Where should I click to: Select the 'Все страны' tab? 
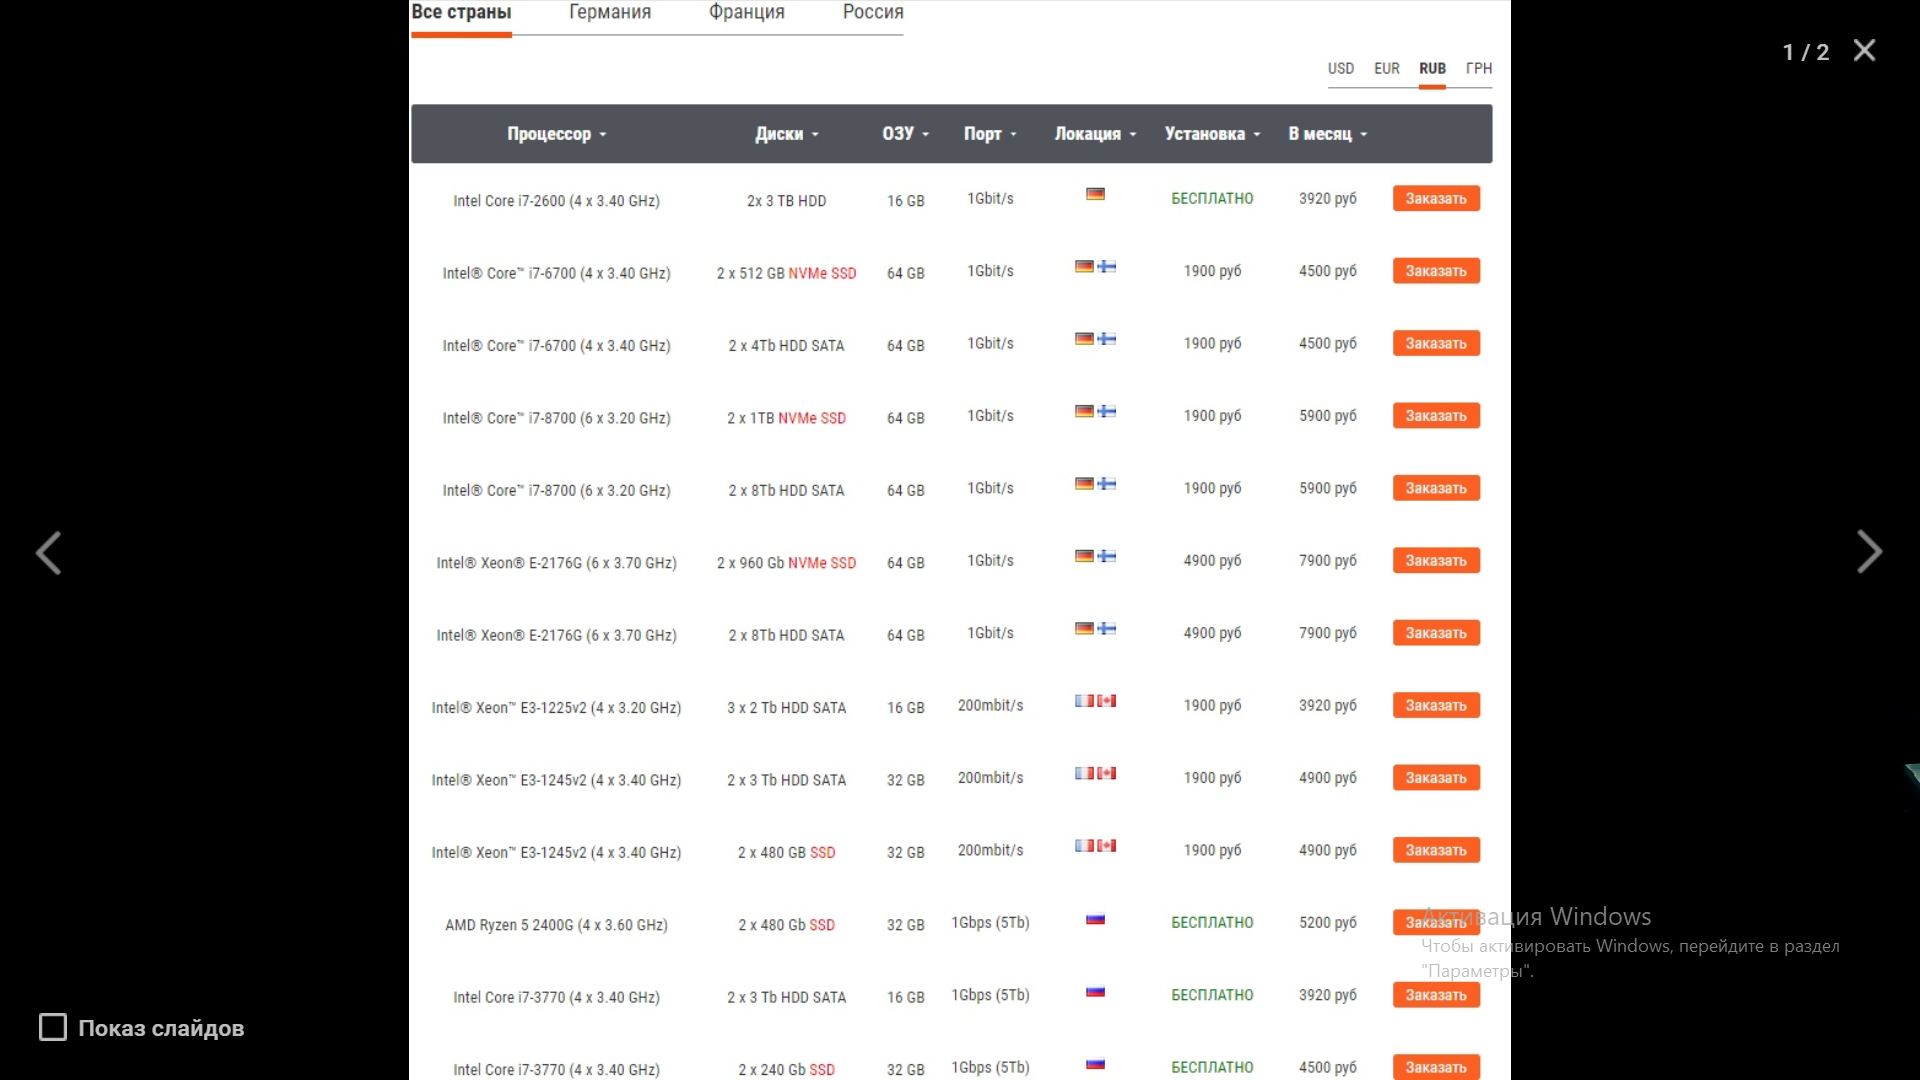point(461,13)
